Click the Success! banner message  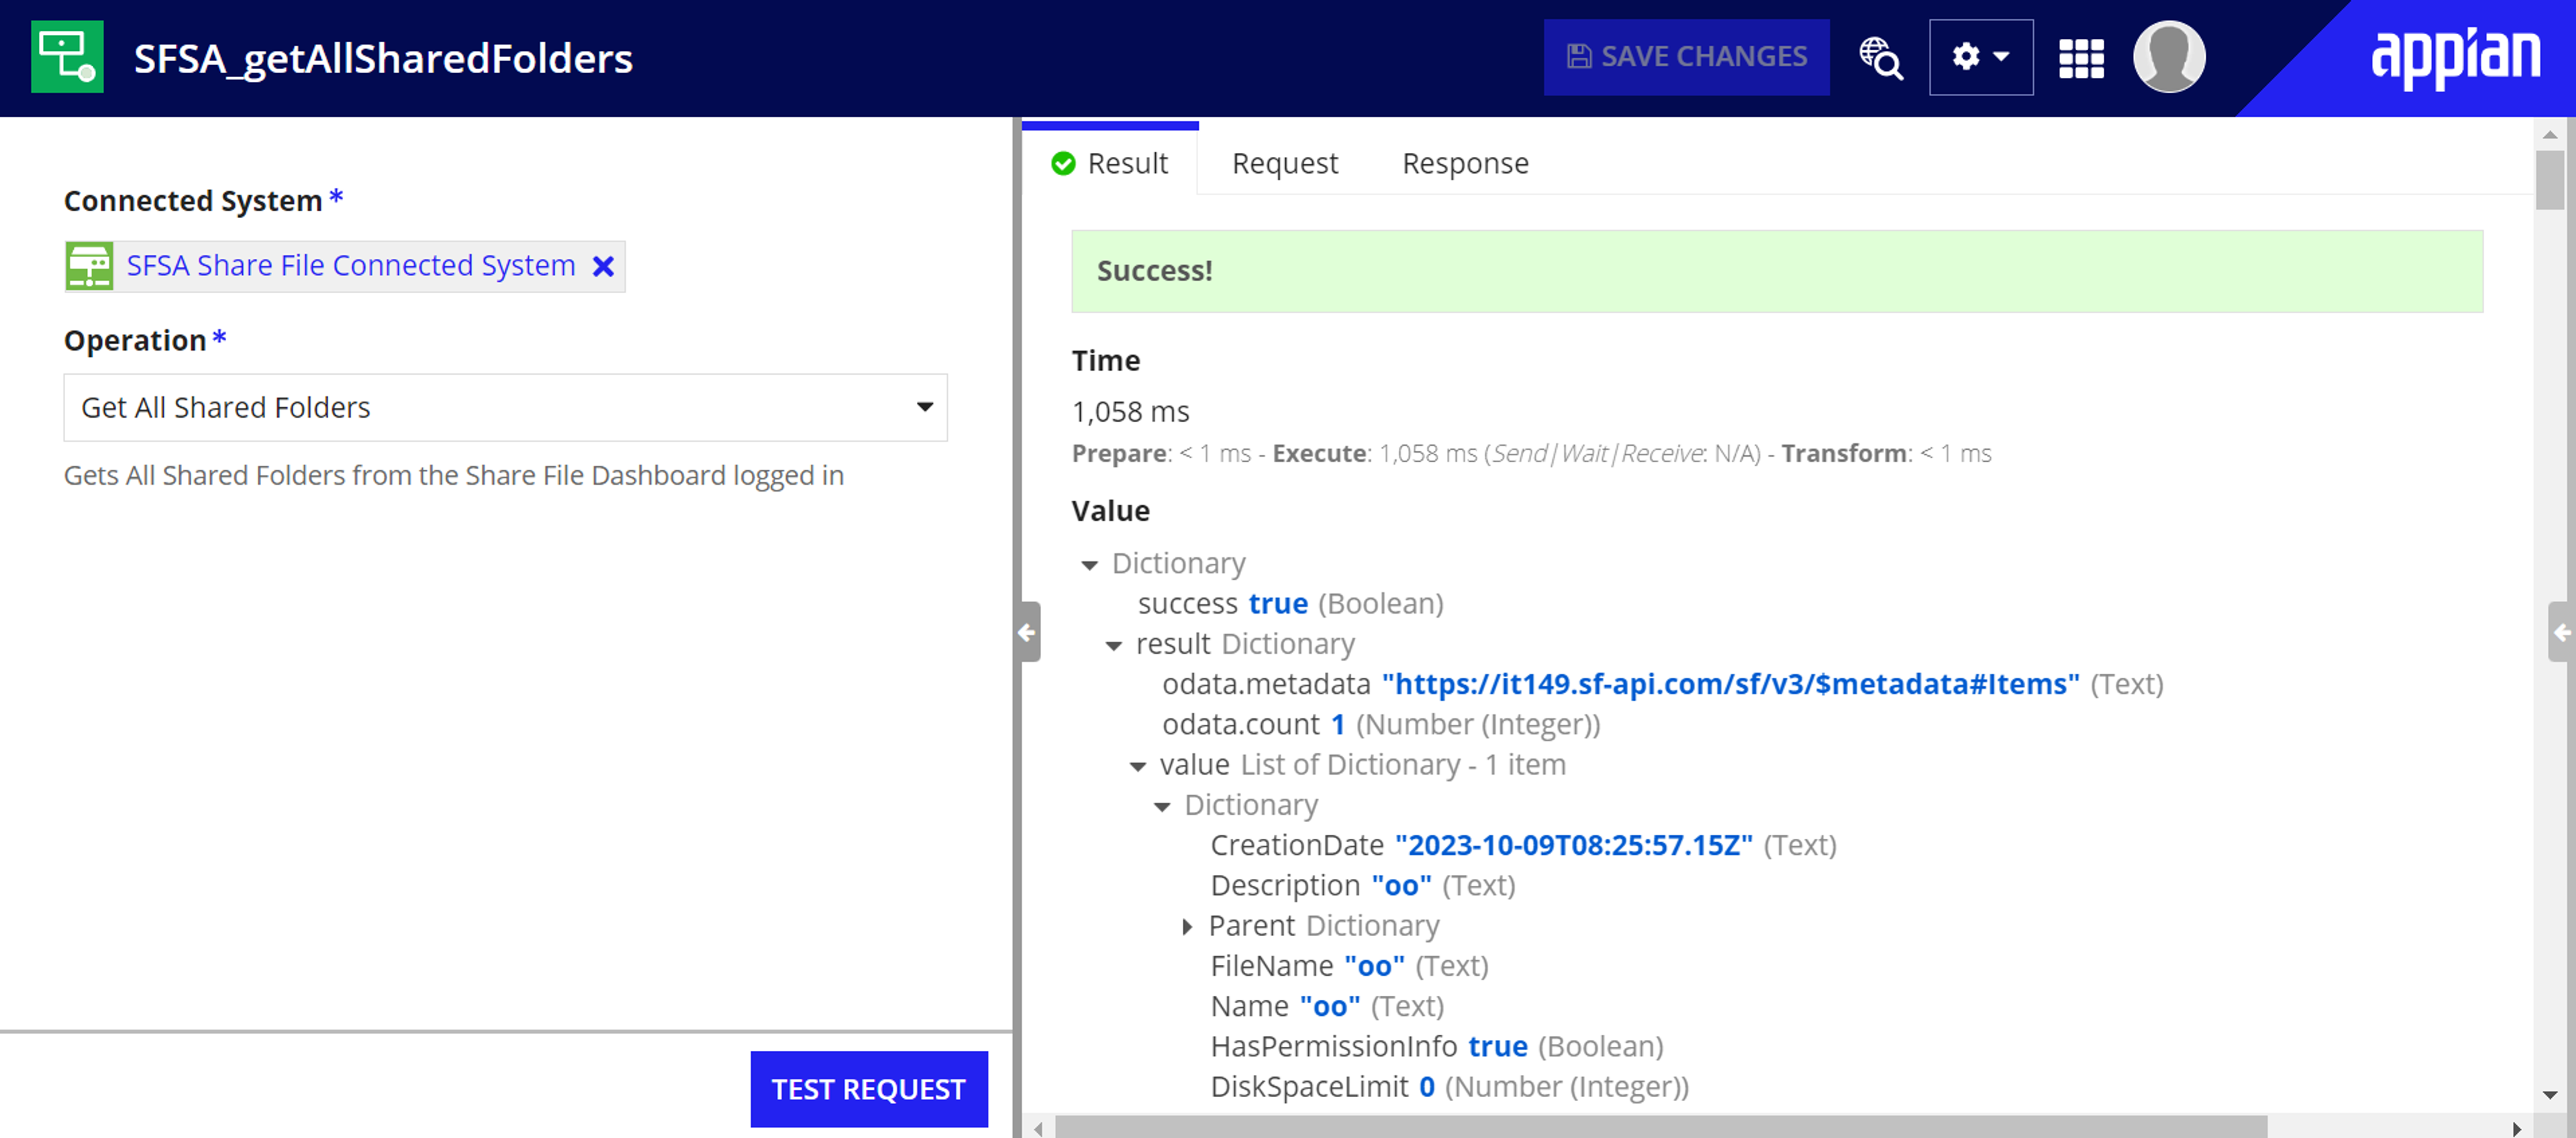[1776, 271]
